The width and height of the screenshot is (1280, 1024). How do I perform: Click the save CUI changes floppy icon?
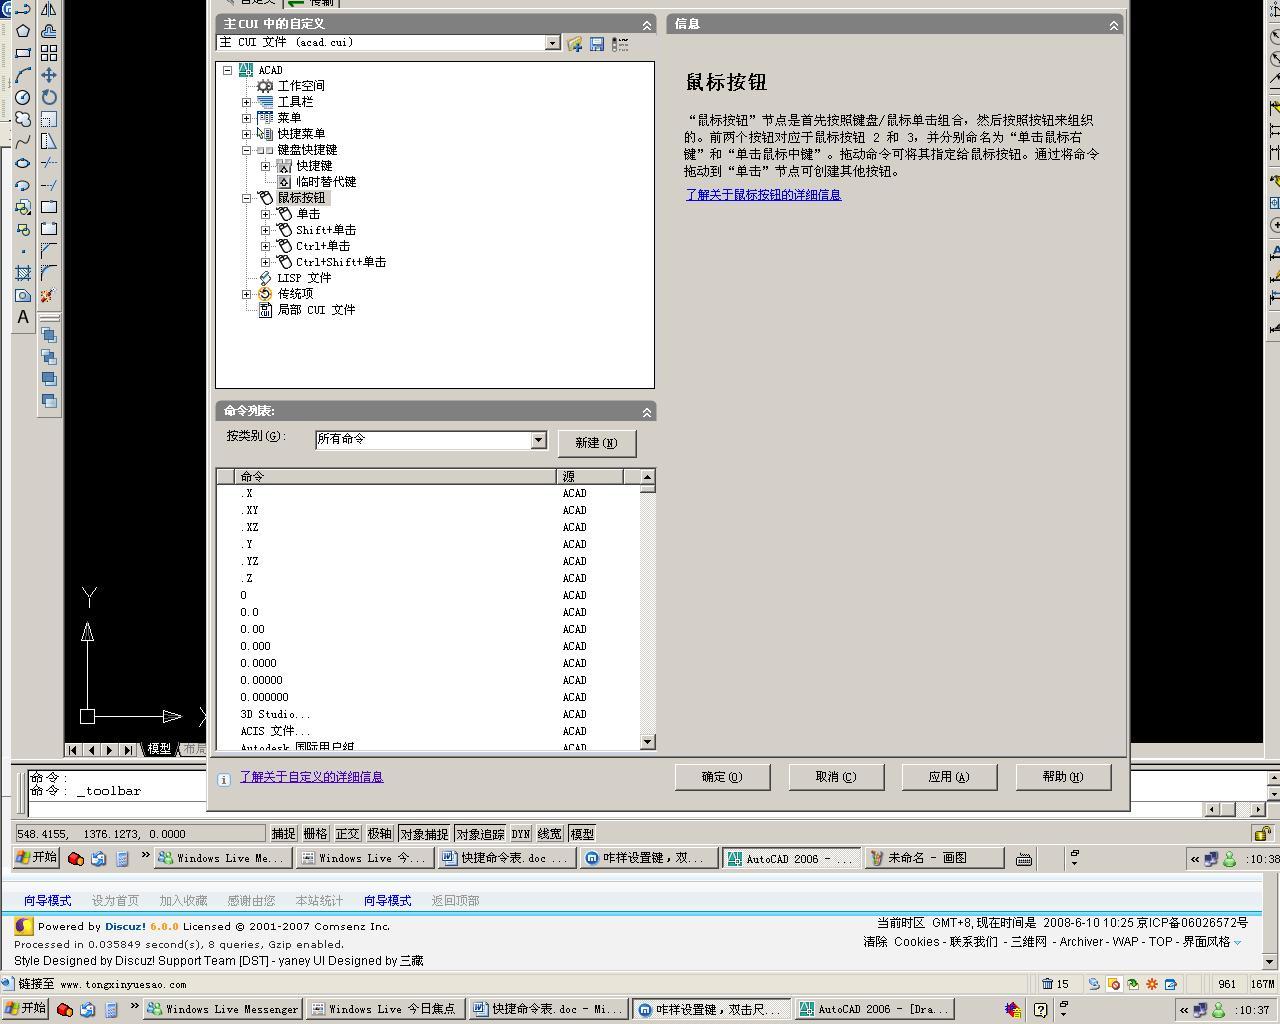(597, 44)
